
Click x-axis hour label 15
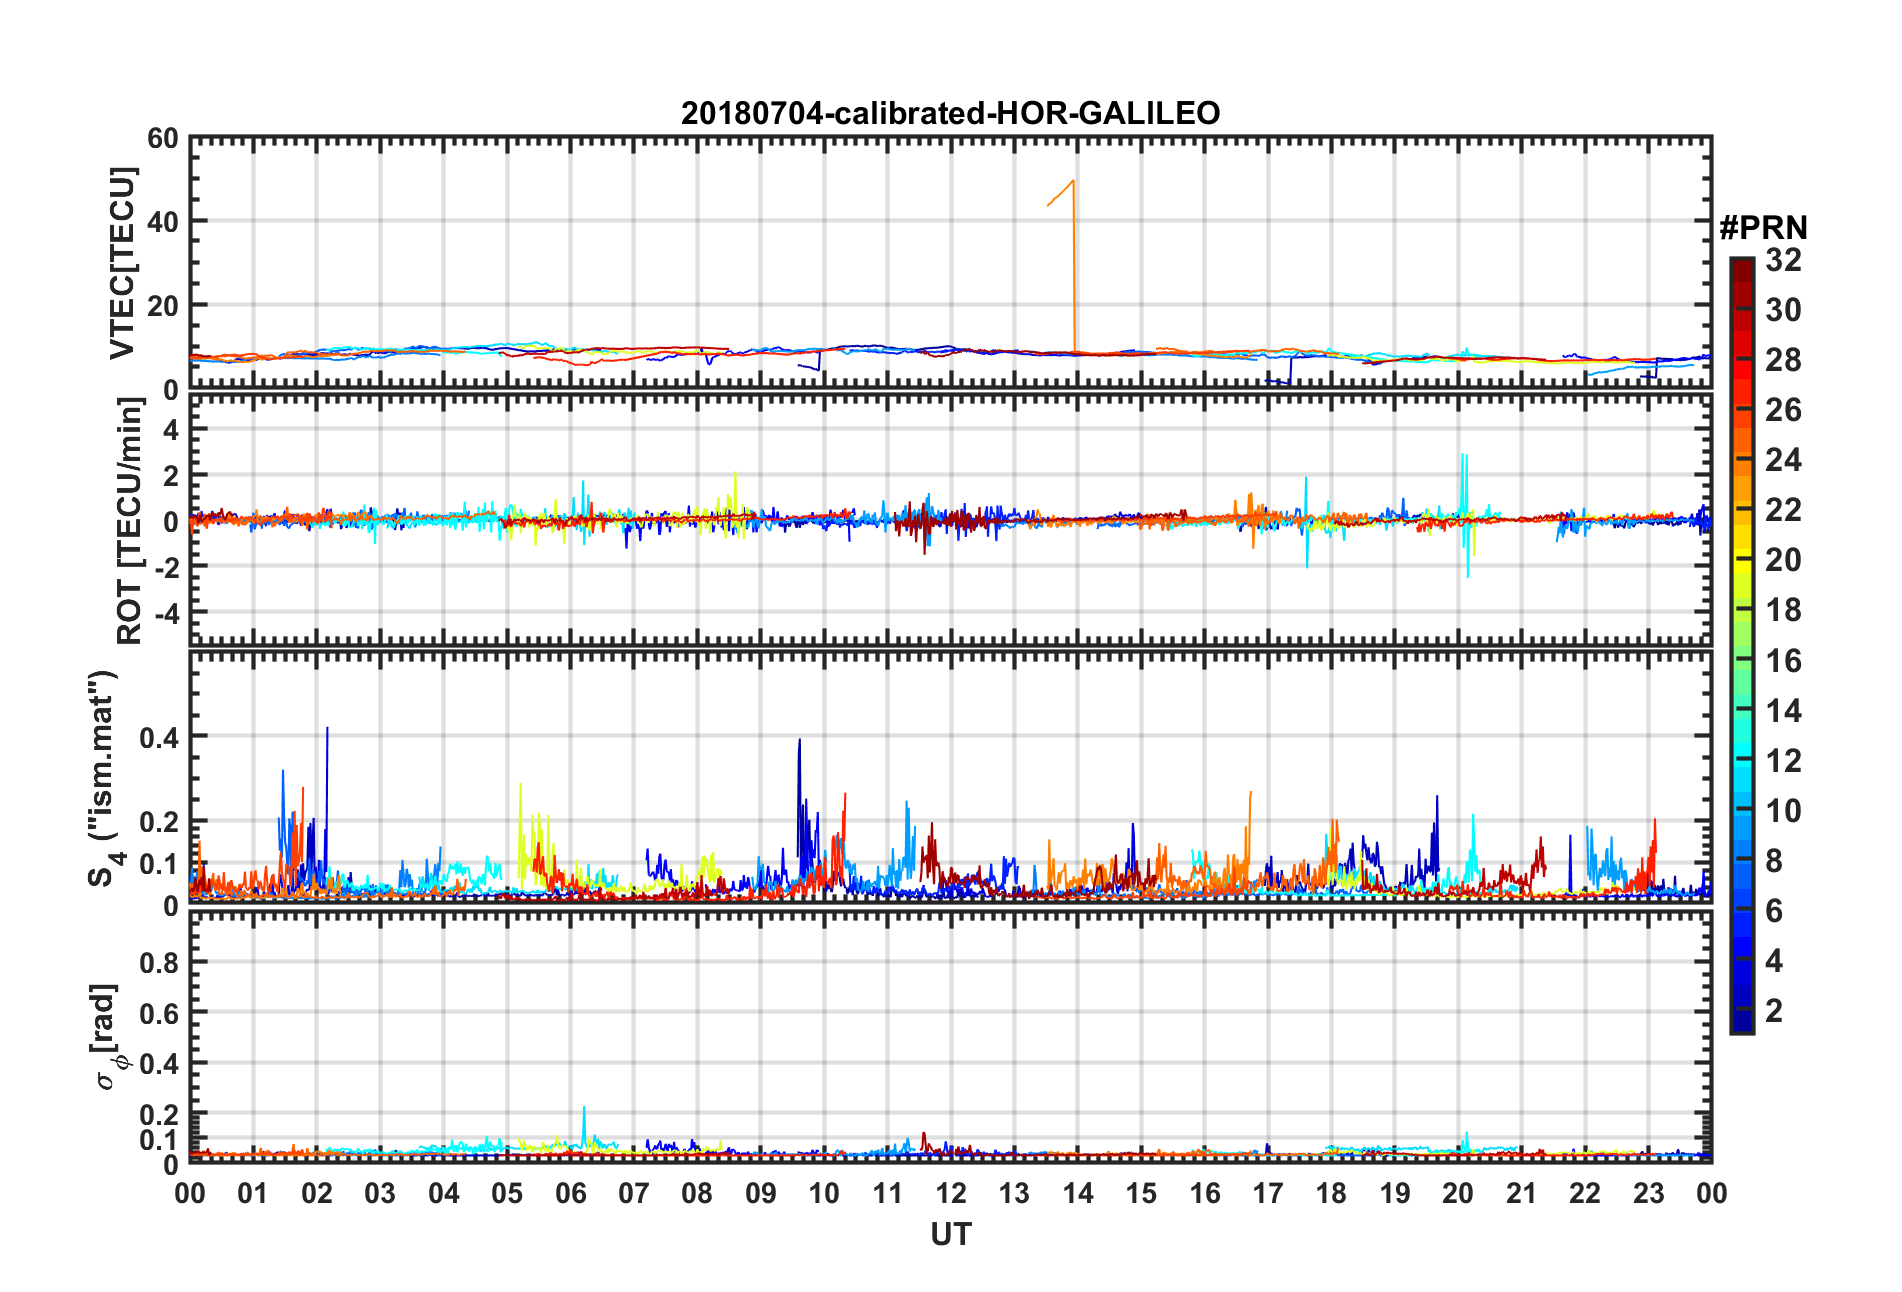click(x=1141, y=1193)
